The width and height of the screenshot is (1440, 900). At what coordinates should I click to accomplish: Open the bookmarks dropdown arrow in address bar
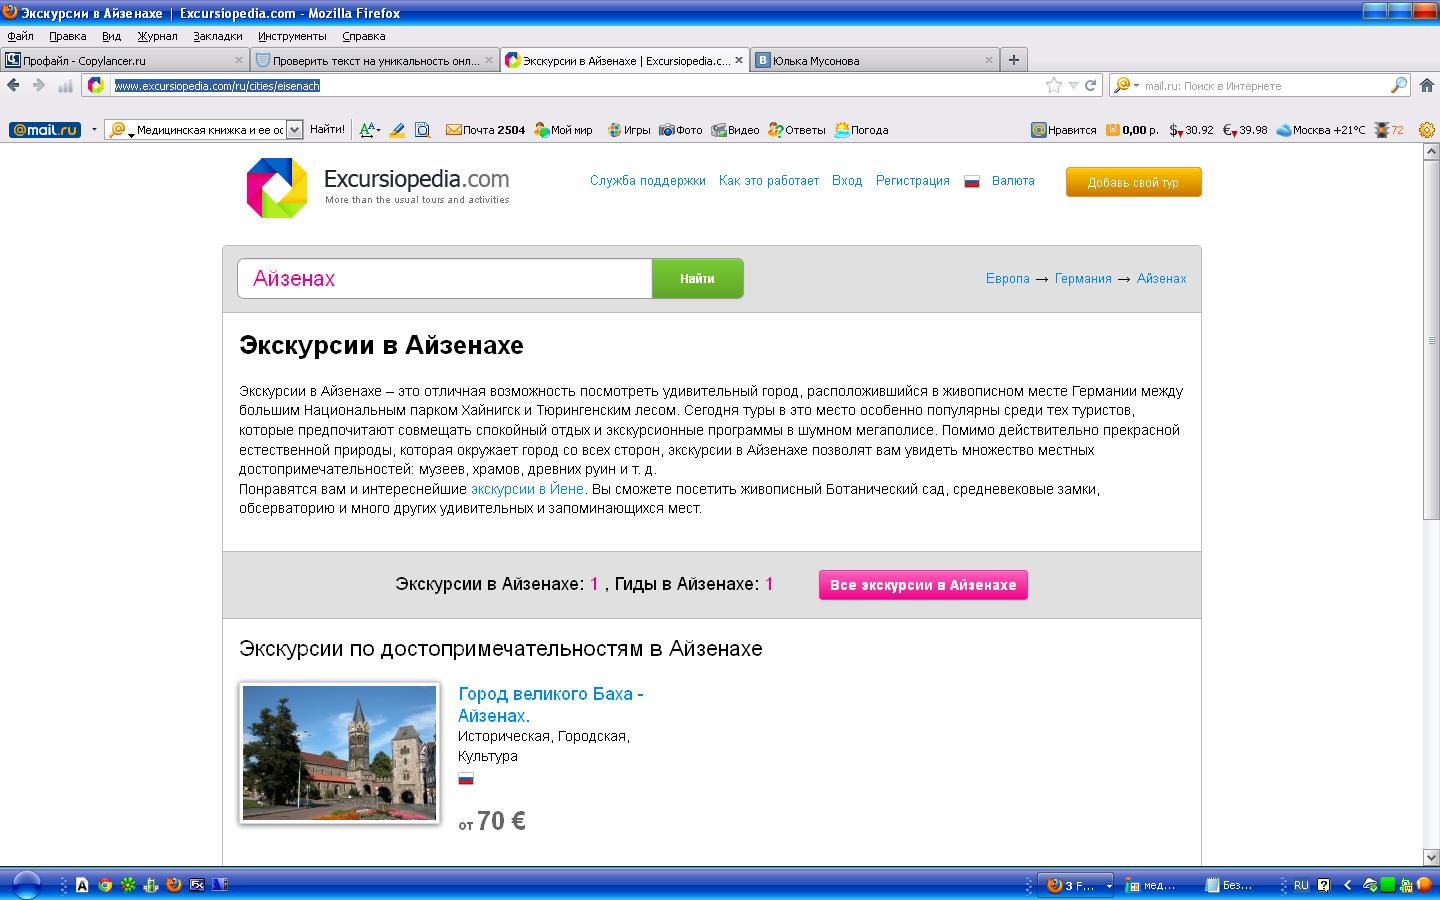(x=1073, y=86)
